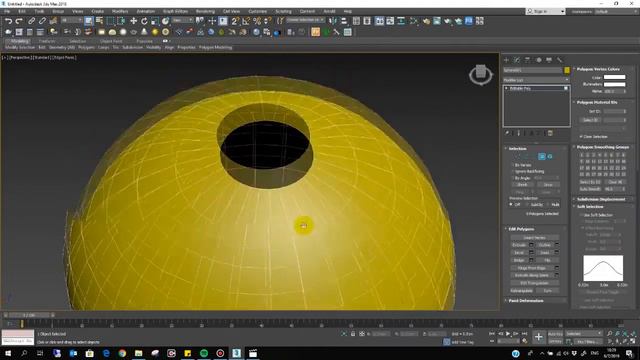Switch to the Freeform ribbon tab
The image size is (640, 360).
coord(47,41)
